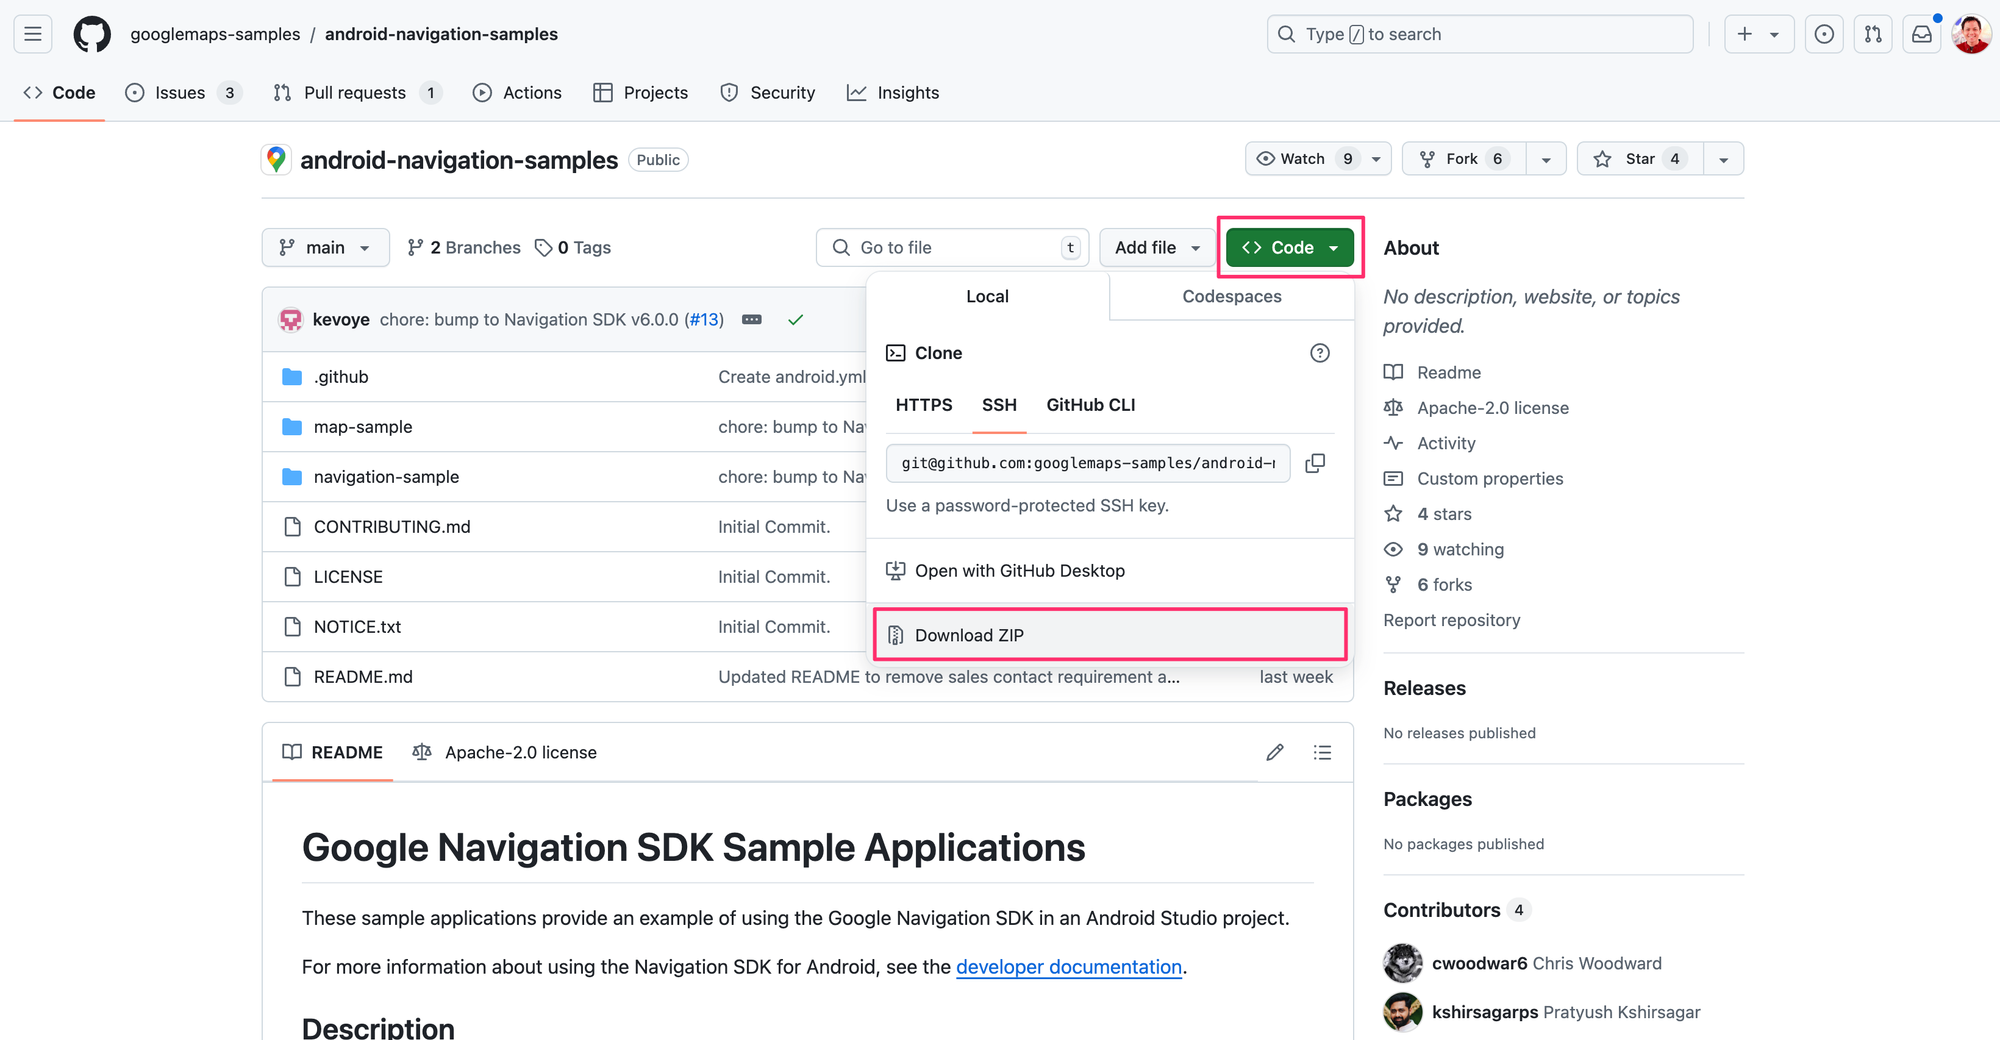Click the clone help question mark icon
The width and height of the screenshot is (2000, 1040).
click(1320, 352)
